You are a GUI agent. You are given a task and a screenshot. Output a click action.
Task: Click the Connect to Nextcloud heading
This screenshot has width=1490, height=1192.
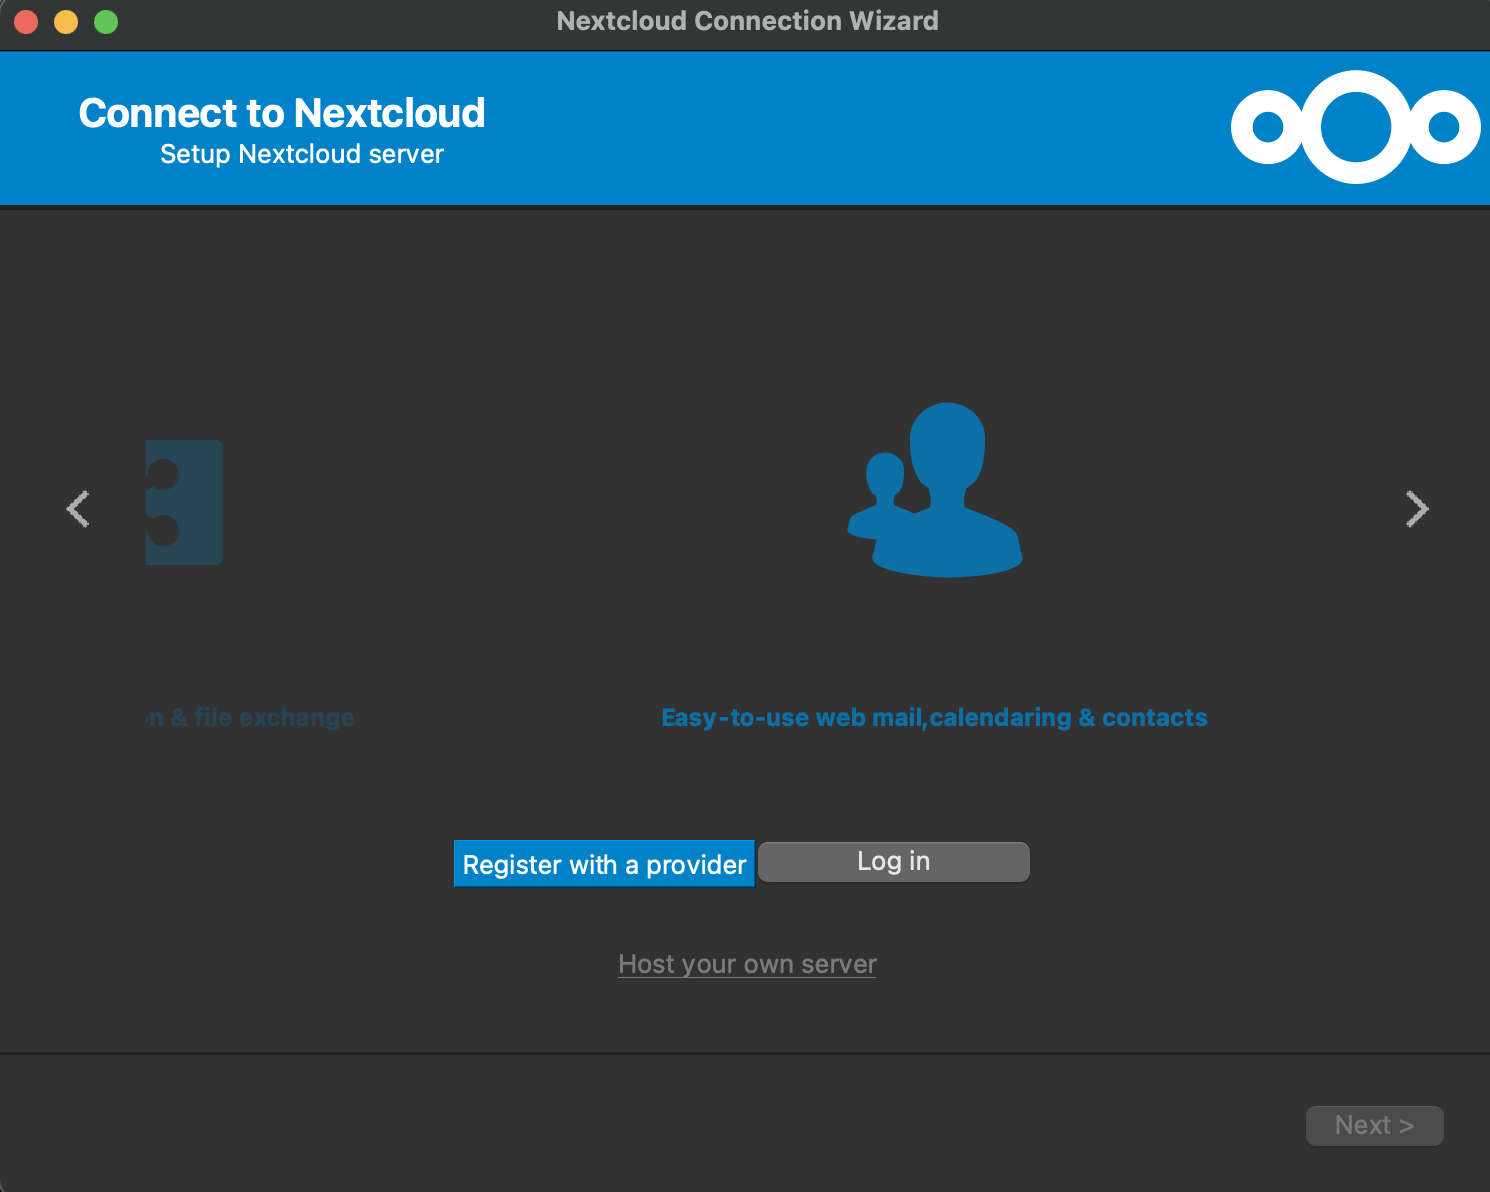pyautogui.click(x=282, y=113)
